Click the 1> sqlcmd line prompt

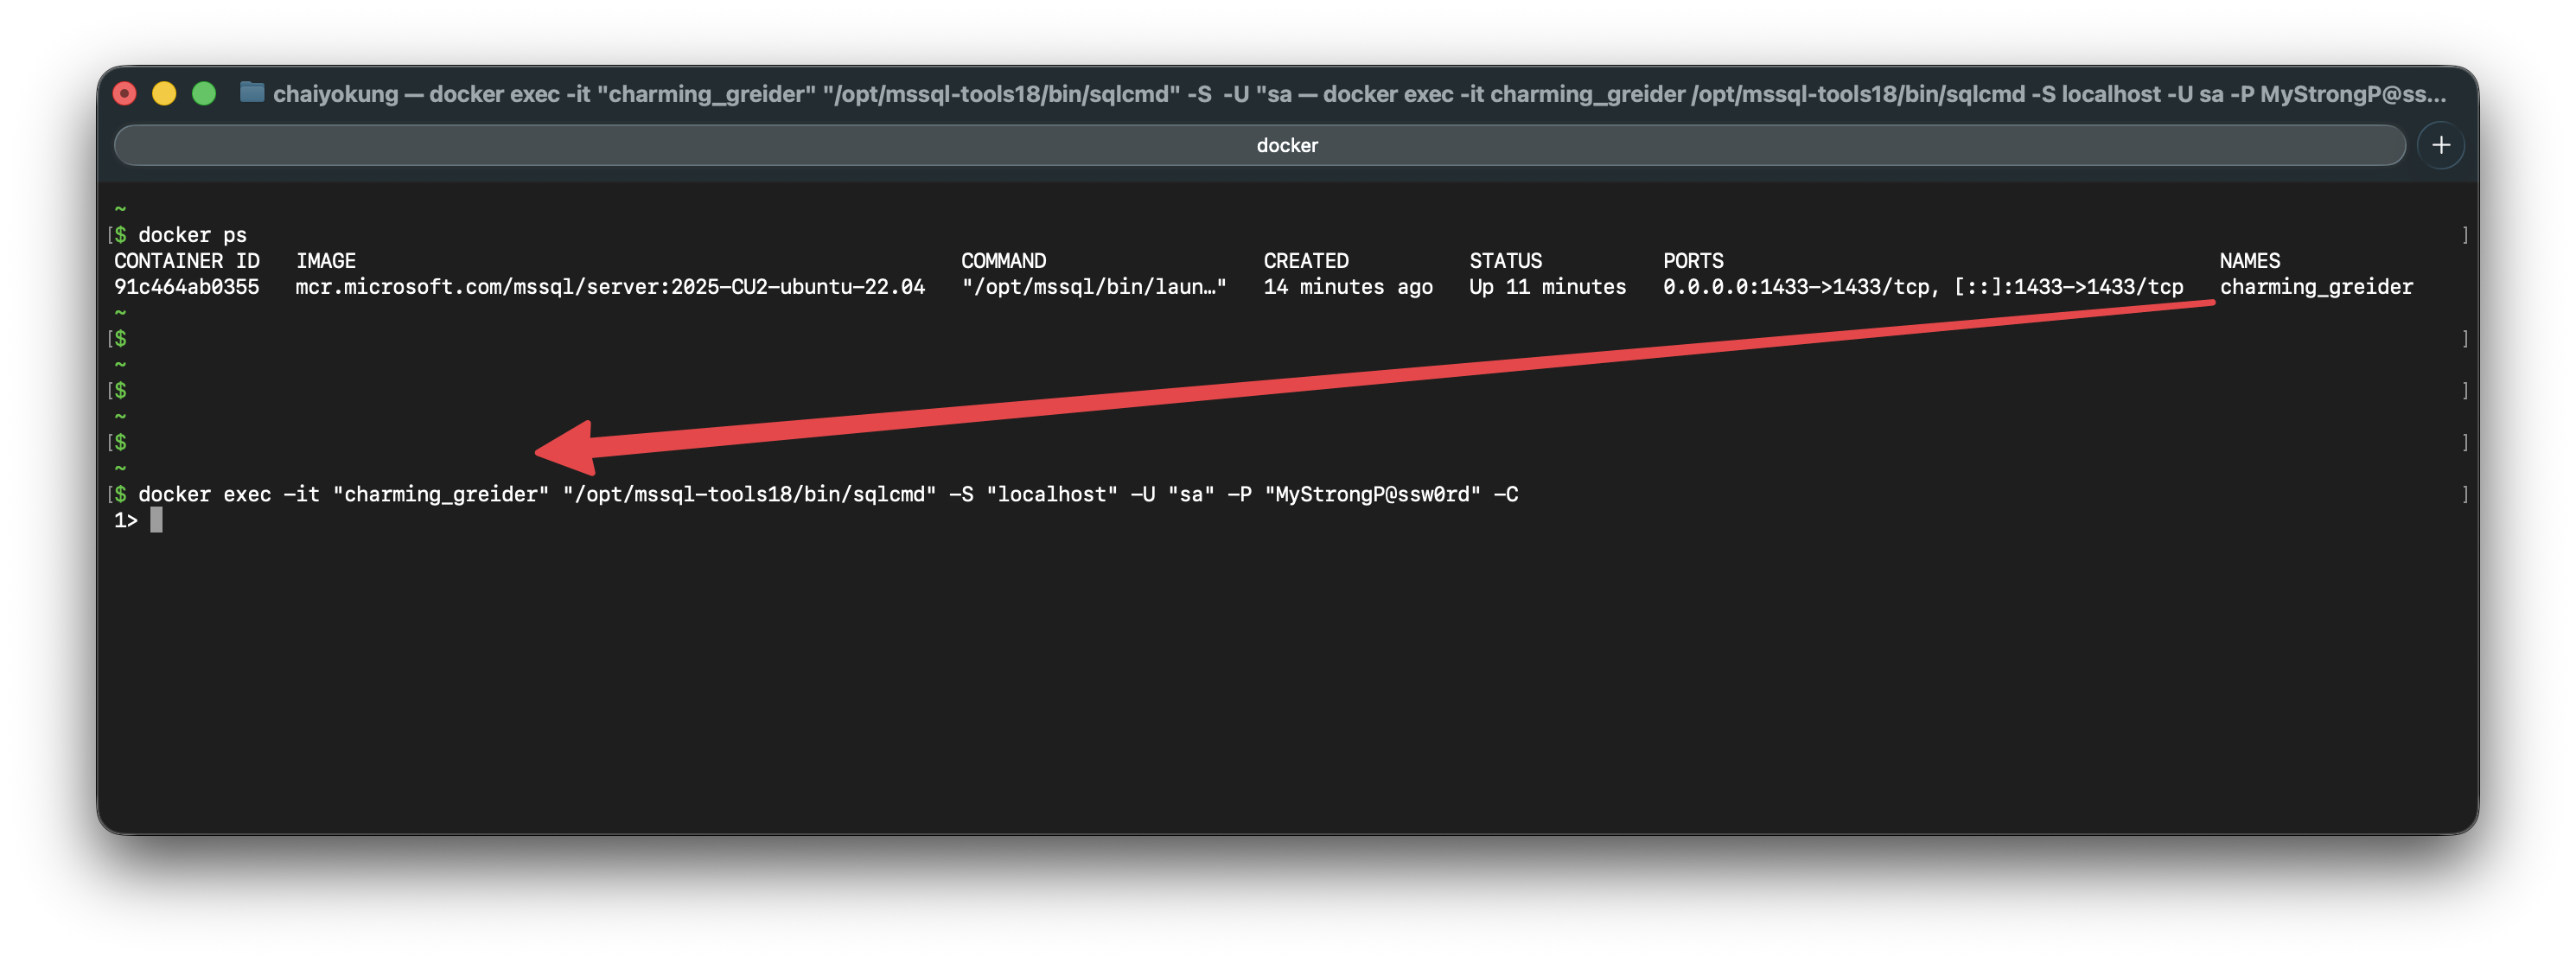click(x=126, y=519)
